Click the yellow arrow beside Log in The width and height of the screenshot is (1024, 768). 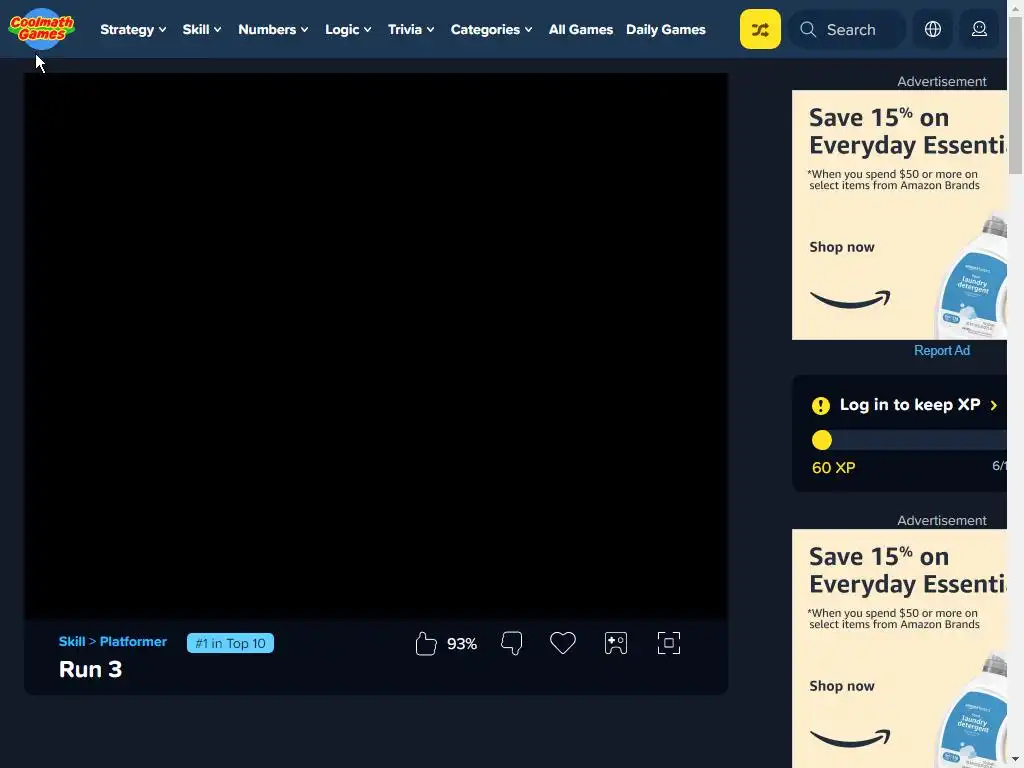tap(993, 406)
